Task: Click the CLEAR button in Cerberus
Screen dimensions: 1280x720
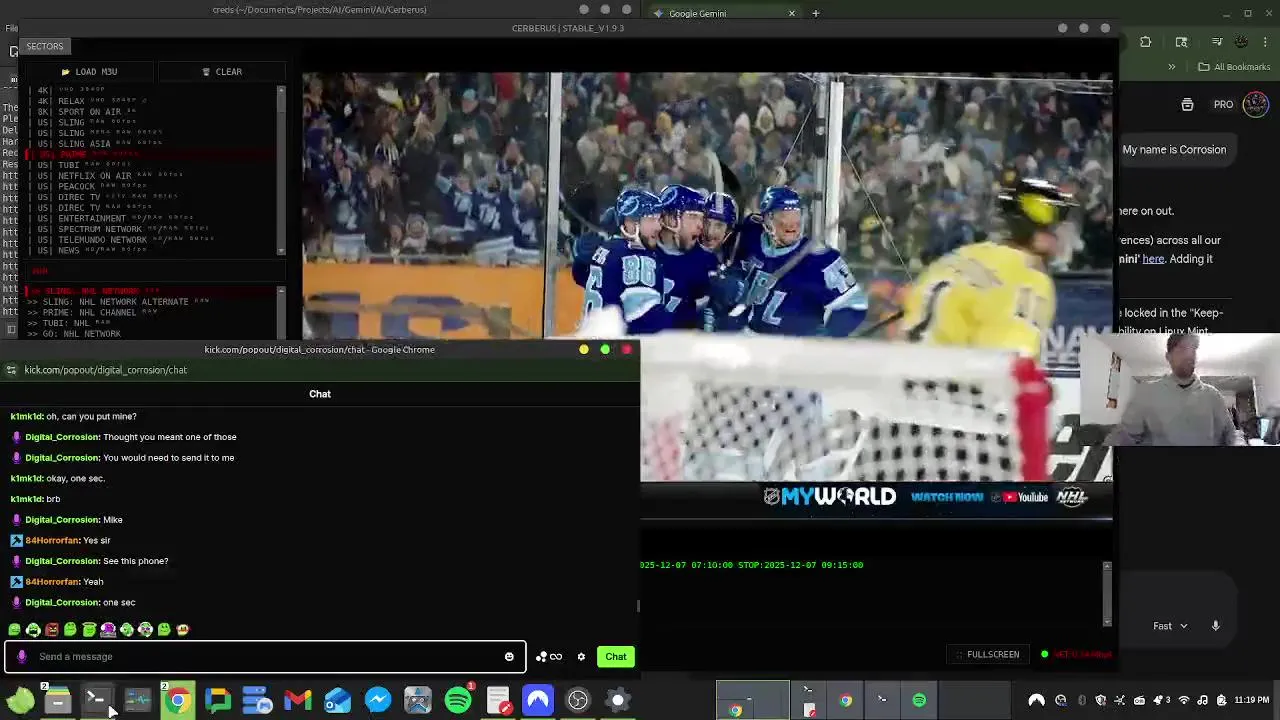Action: (222, 72)
